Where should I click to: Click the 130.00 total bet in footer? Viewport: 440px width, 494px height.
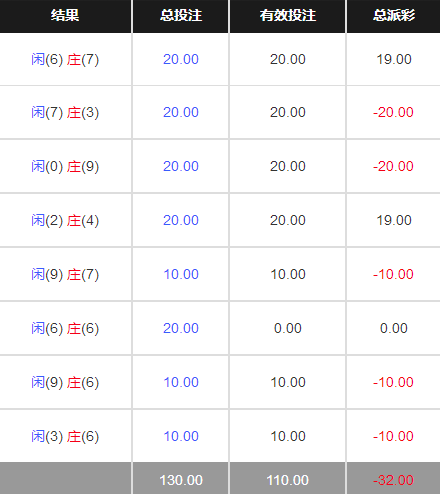pos(181,480)
